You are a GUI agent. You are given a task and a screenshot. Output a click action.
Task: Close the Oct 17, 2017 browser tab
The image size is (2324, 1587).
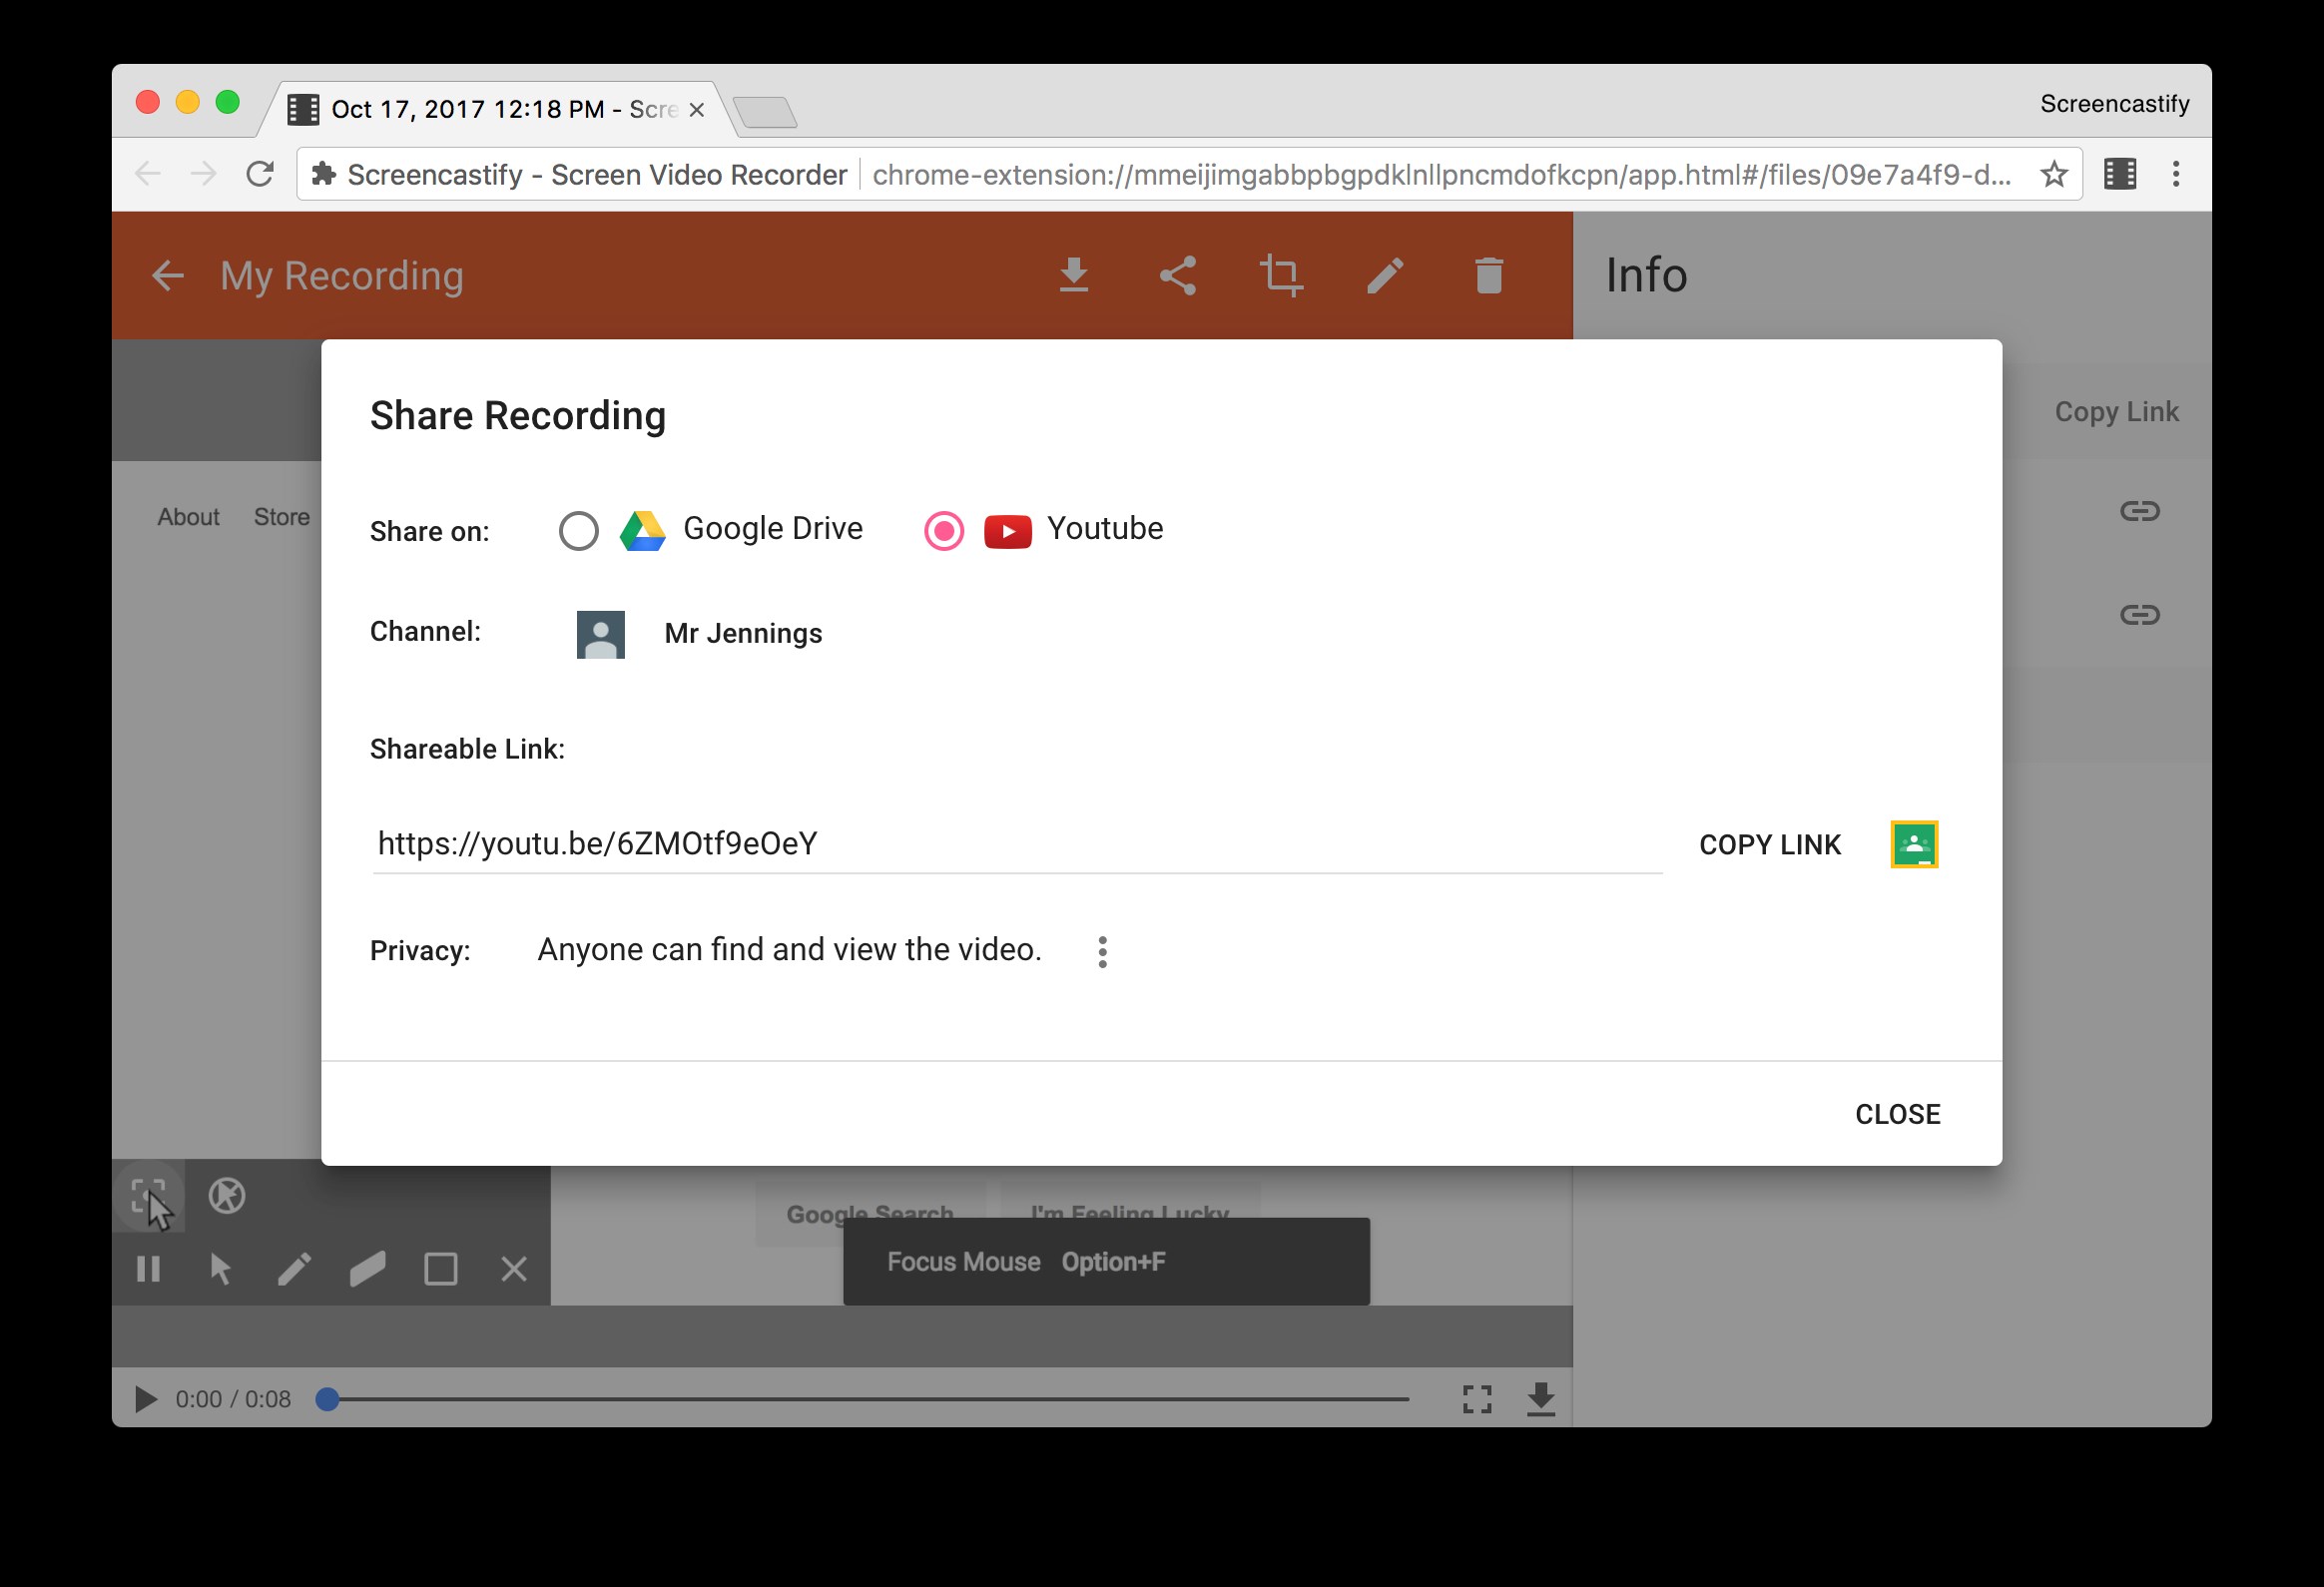[697, 110]
